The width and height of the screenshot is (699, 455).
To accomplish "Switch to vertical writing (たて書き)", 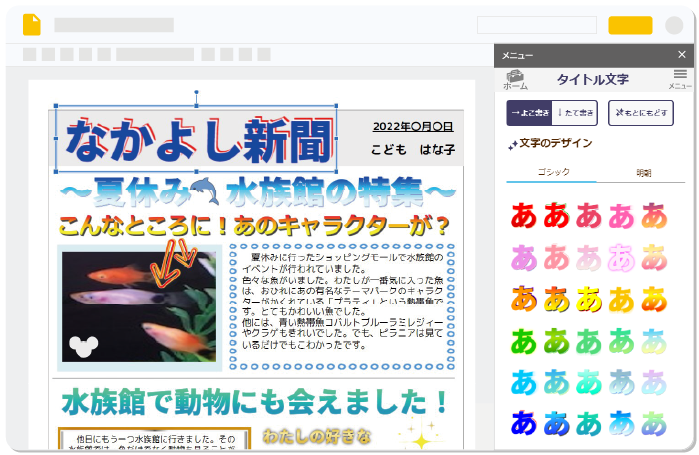I will click(575, 113).
